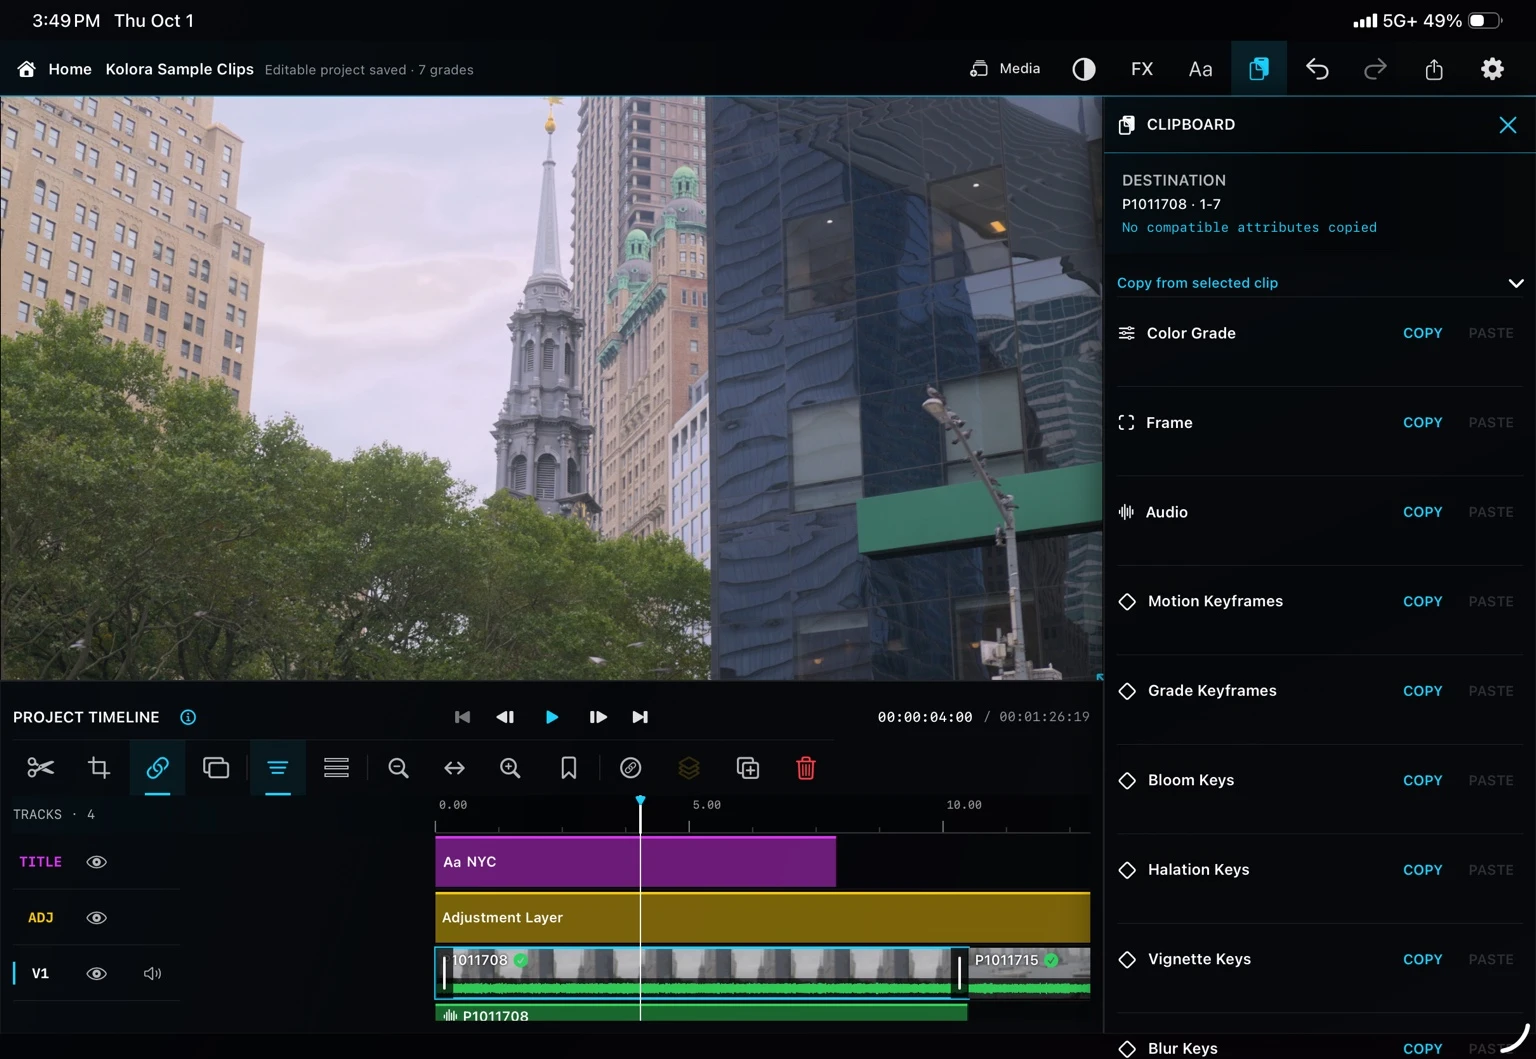
Task: Copy the Color Grade attribute
Action: coord(1422,333)
